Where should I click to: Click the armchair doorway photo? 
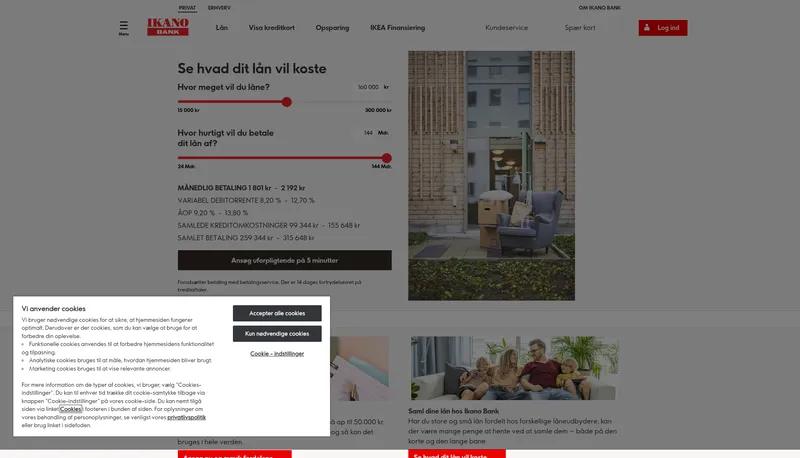click(491, 175)
